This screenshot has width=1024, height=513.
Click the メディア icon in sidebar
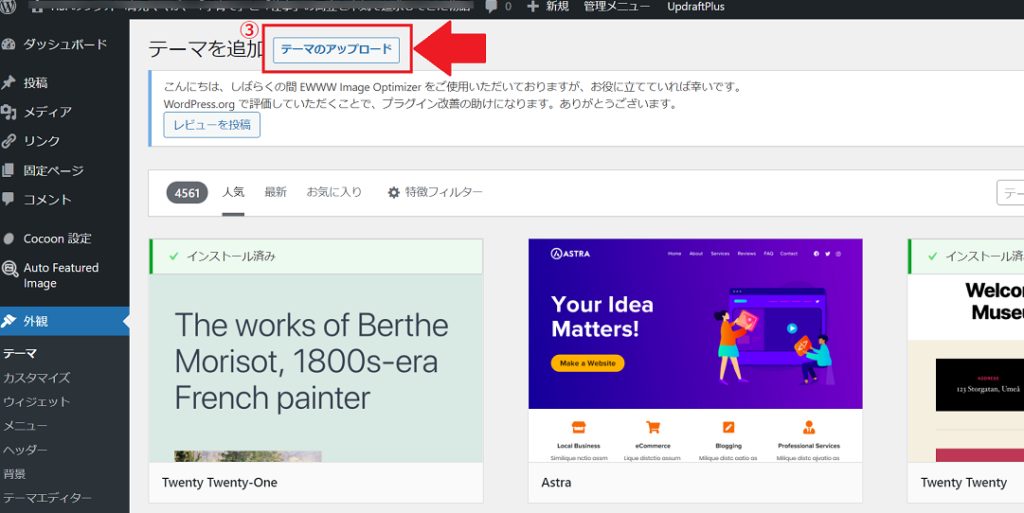pos(8,112)
